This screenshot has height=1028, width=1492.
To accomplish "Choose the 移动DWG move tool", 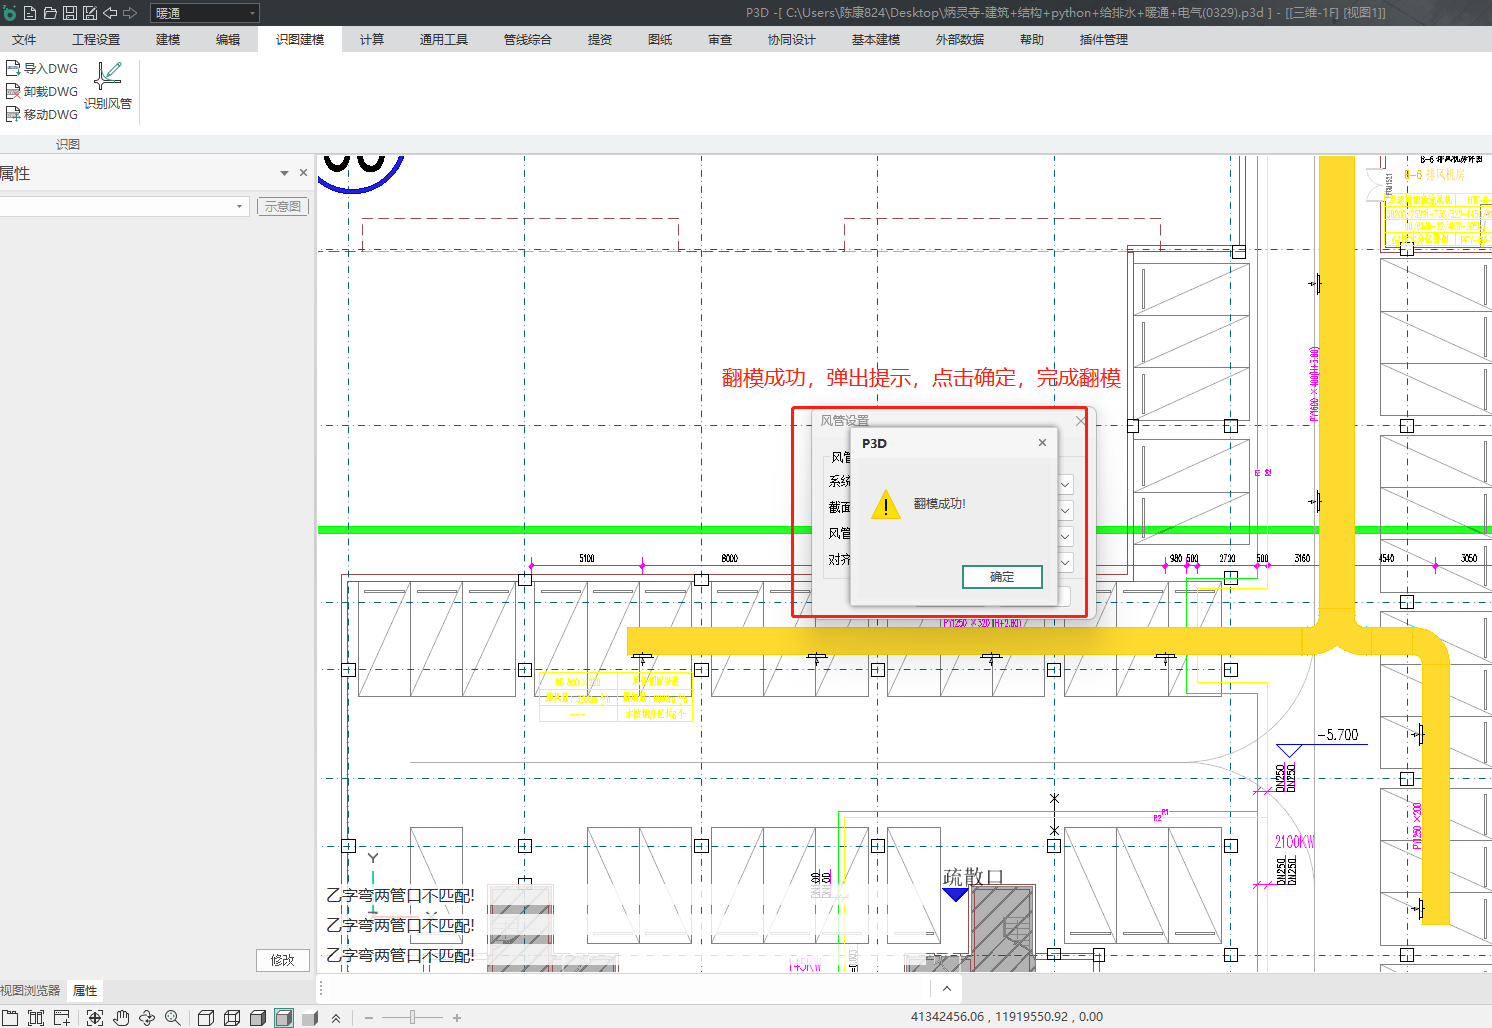I will (42, 114).
